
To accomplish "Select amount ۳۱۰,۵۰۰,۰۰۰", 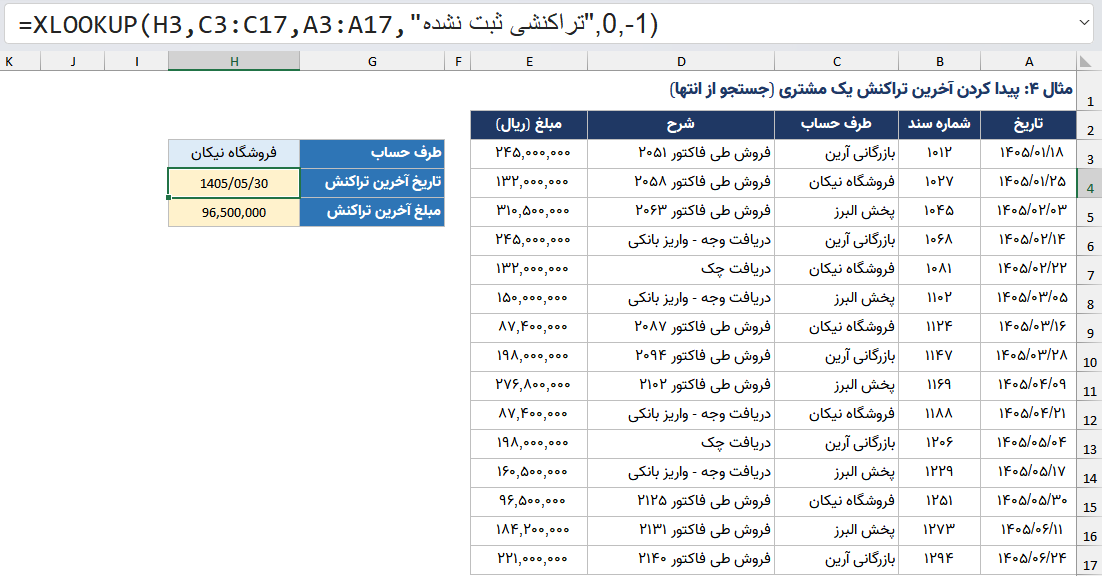I will [x=529, y=211].
